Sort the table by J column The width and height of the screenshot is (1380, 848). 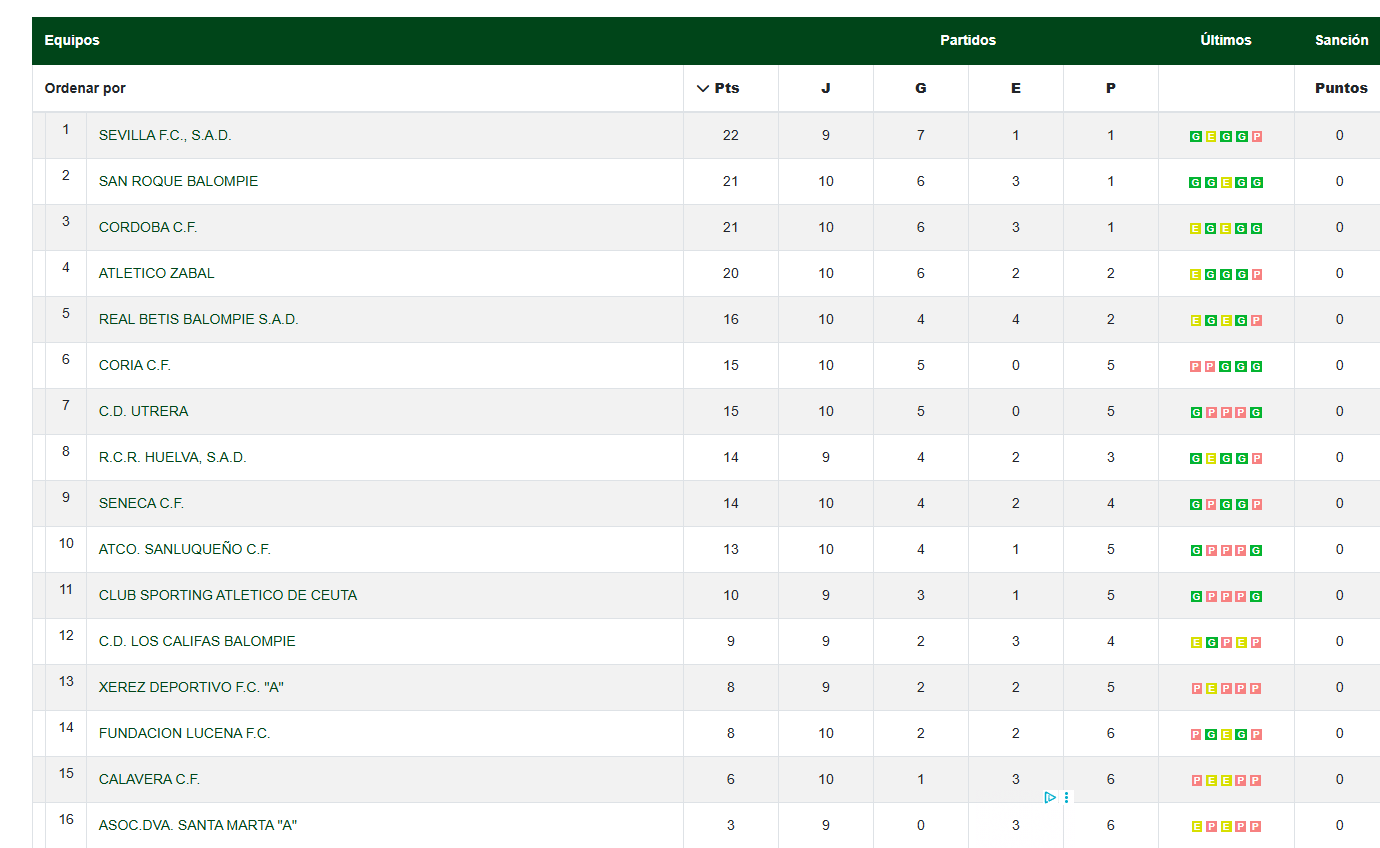pyautogui.click(x=825, y=88)
